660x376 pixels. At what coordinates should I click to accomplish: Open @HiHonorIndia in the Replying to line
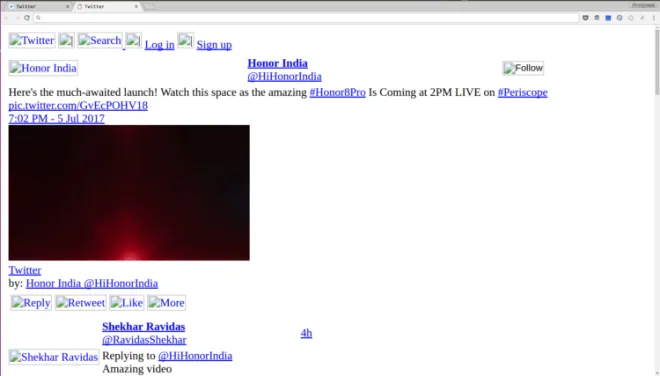(195, 356)
